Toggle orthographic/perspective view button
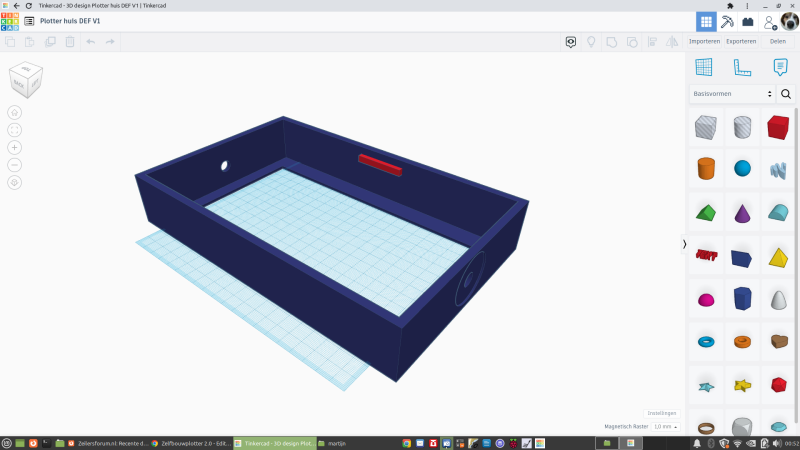The width and height of the screenshot is (800, 450). point(14,183)
